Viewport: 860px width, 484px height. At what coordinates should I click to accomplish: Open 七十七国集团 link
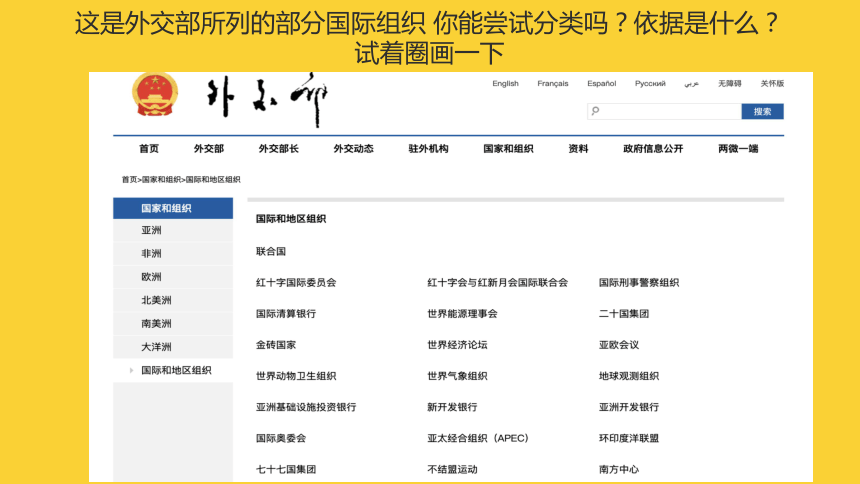tap(286, 470)
